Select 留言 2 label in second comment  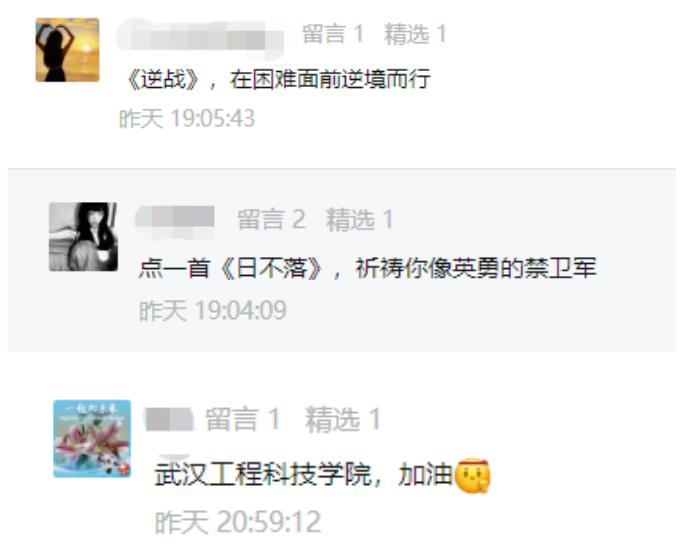point(271,219)
